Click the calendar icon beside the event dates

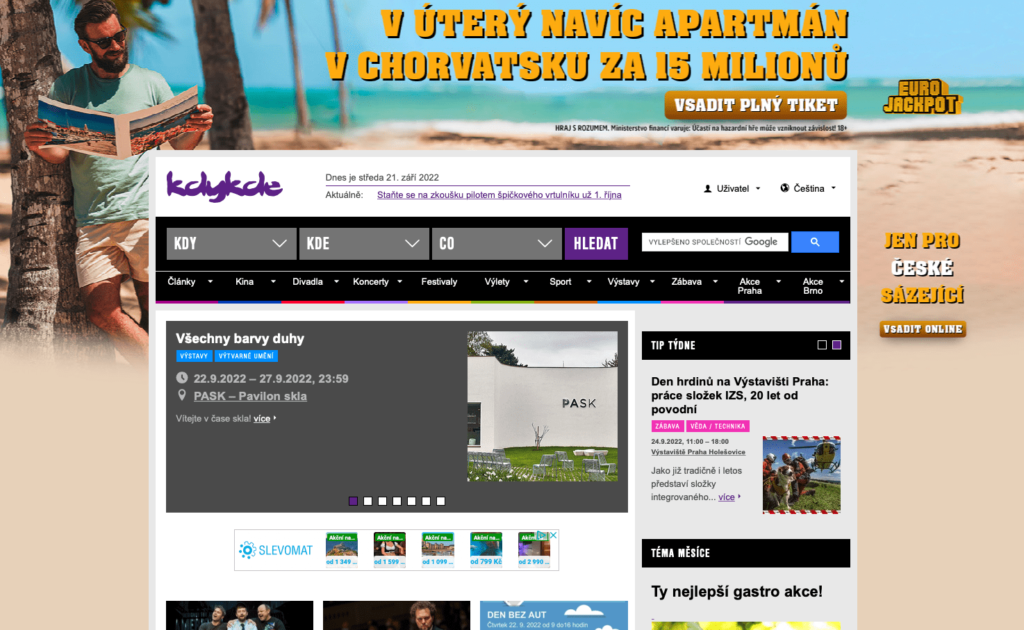(x=182, y=377)
